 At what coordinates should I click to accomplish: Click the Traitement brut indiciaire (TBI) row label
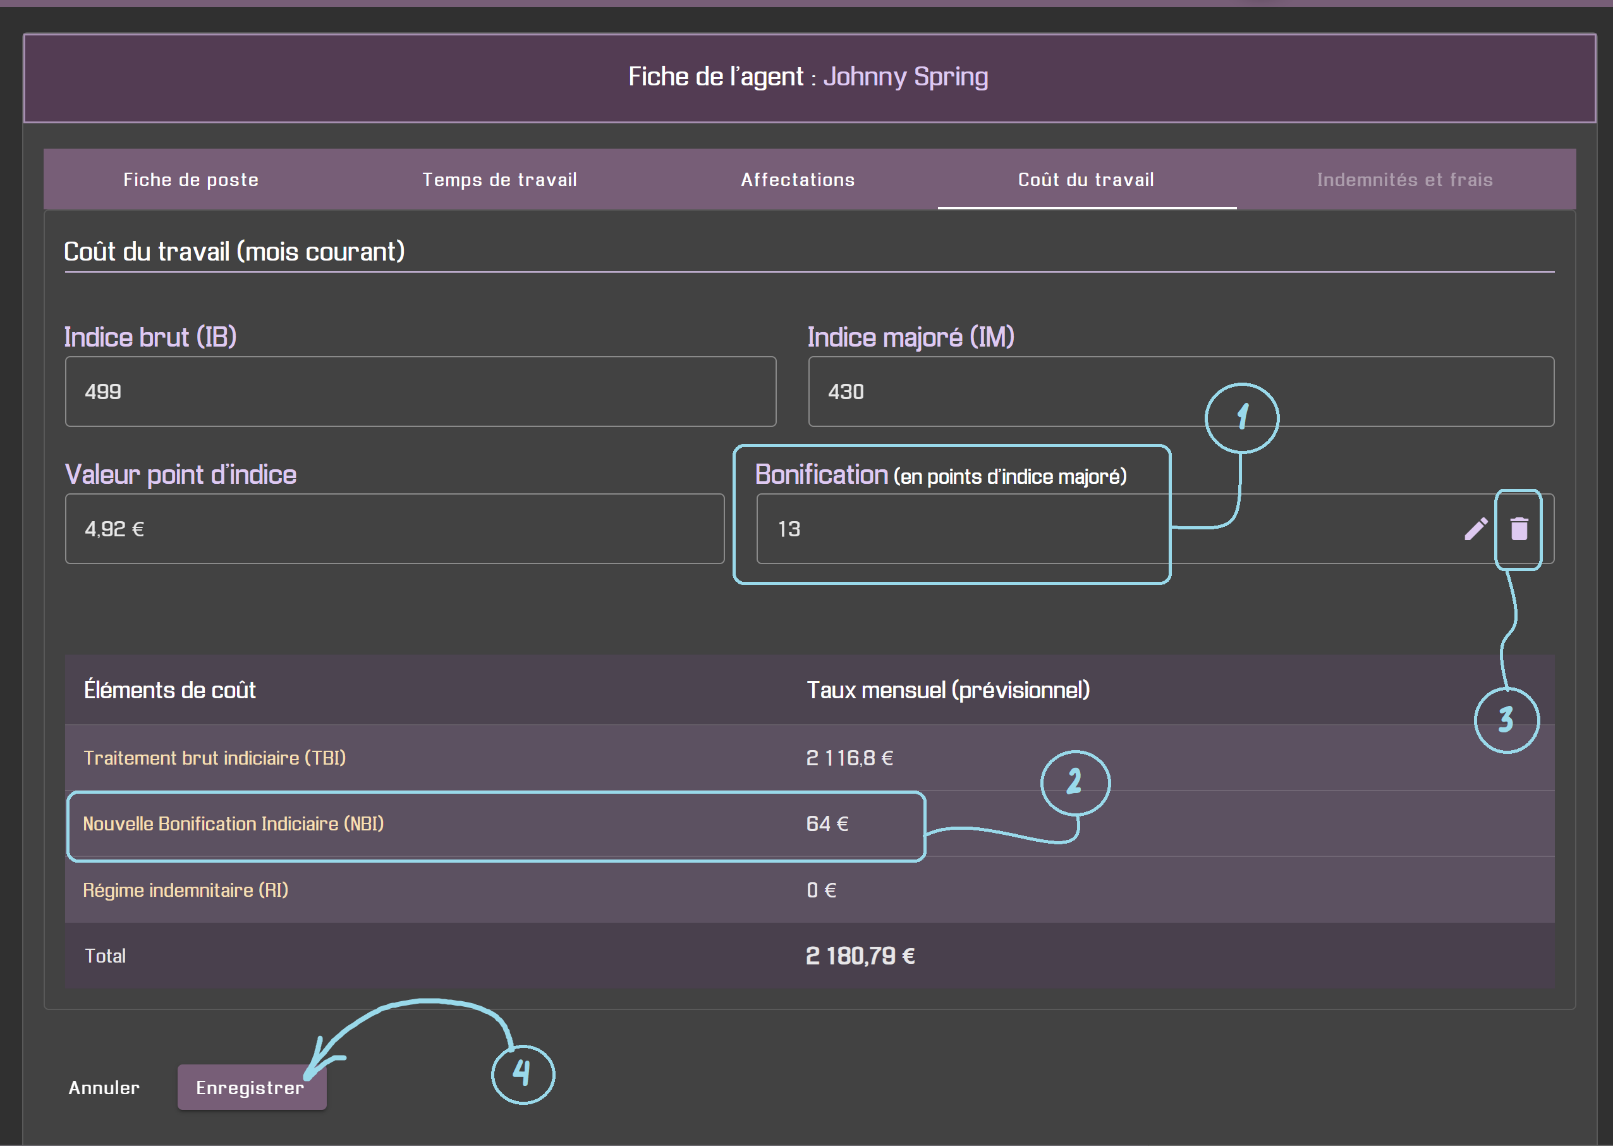[215, 758]
